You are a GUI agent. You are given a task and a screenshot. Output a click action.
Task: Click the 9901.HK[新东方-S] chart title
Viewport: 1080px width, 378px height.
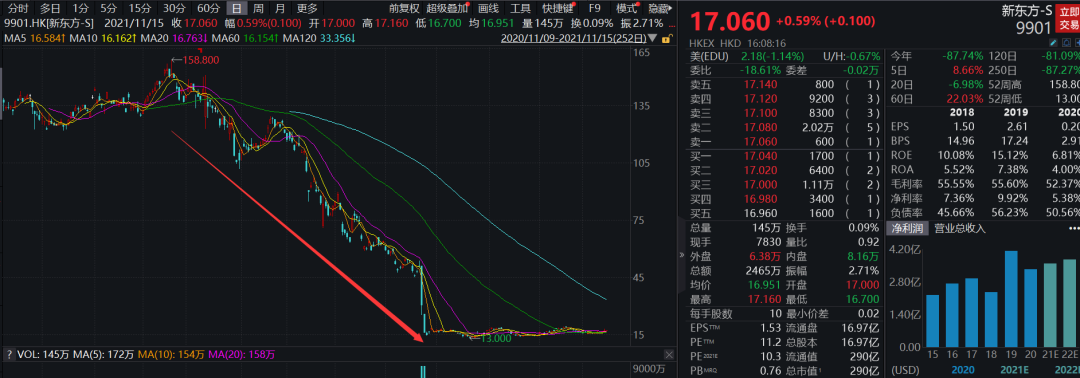tap(49, 23)
